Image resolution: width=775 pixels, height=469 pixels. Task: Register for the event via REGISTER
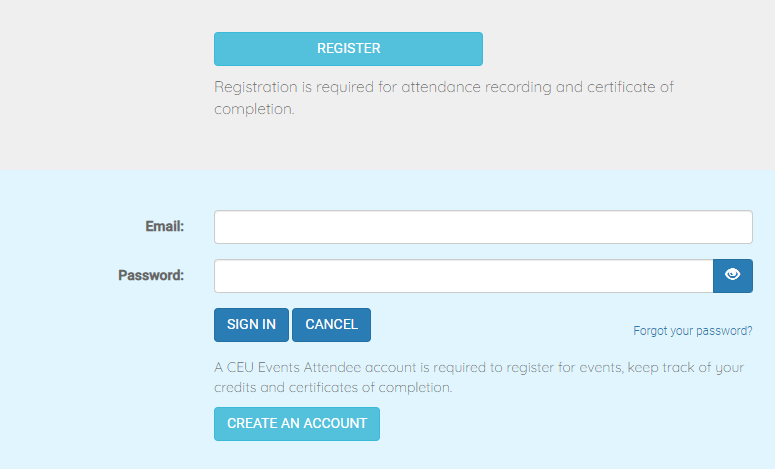coord(348,49)
